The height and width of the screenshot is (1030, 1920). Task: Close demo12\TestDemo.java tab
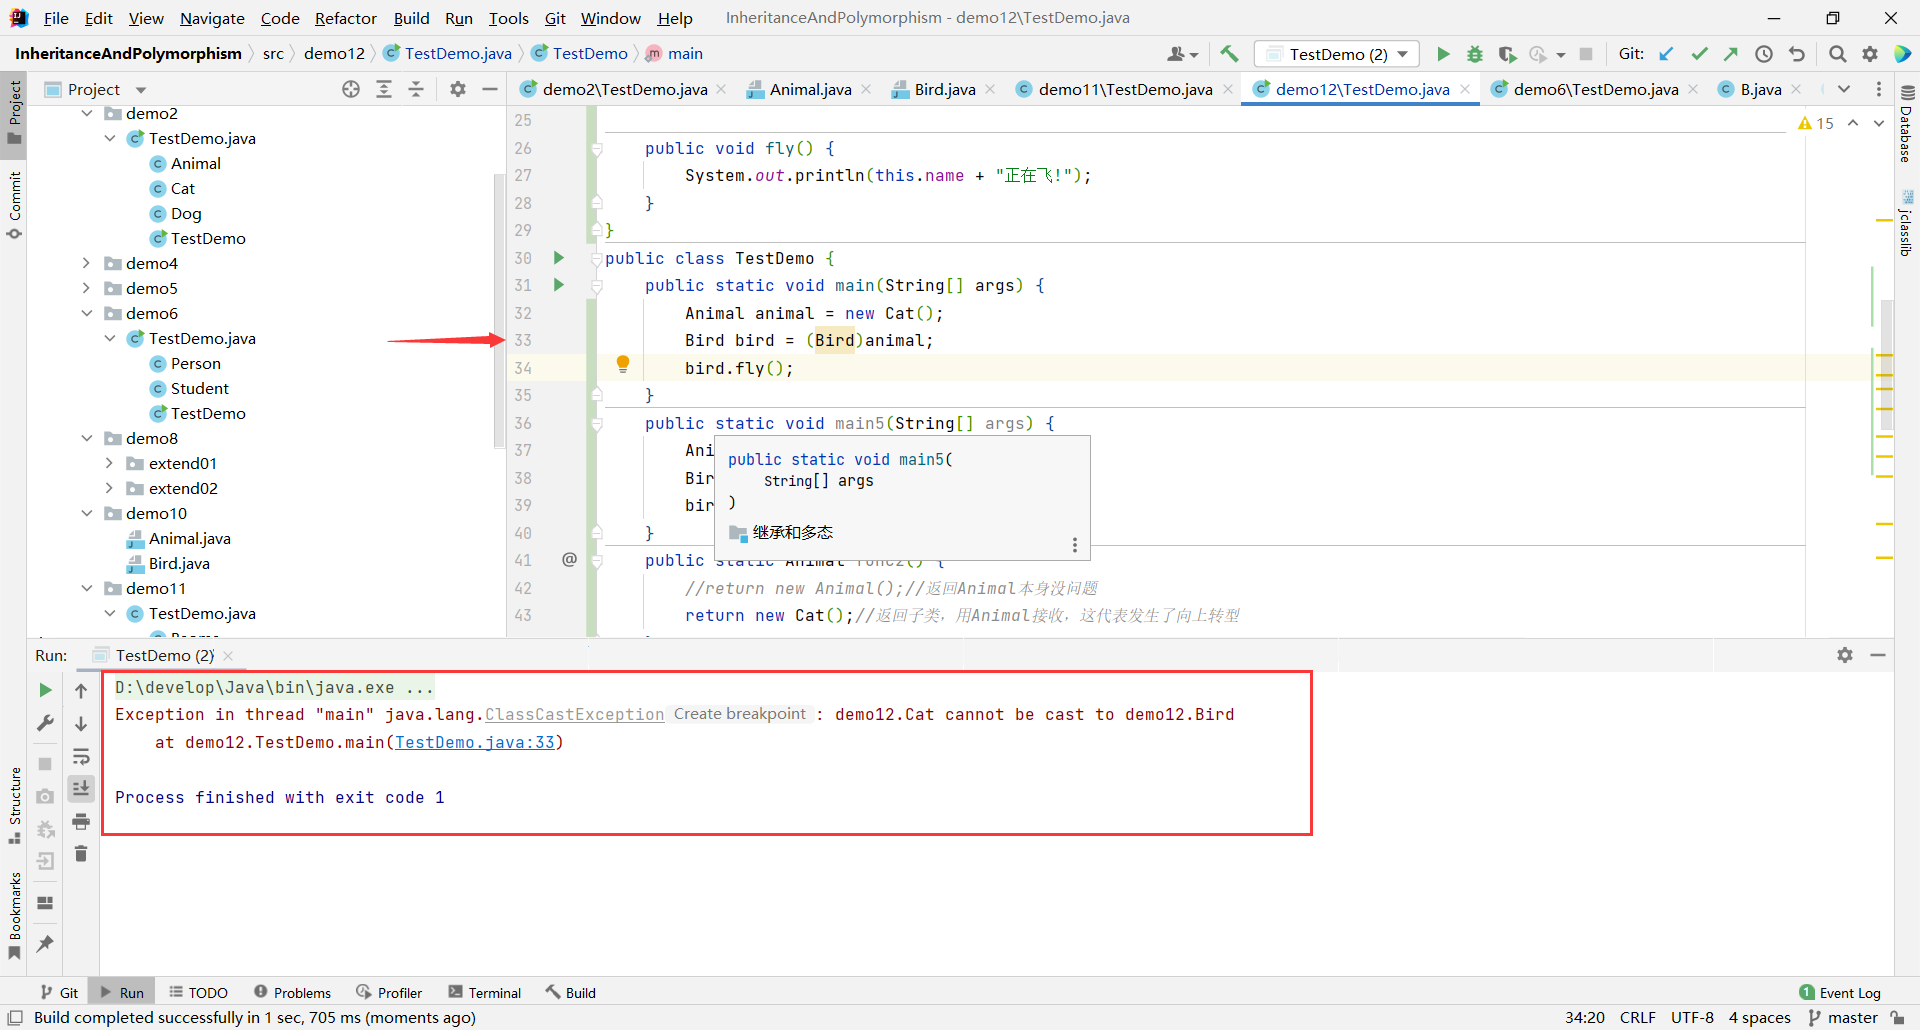coord(1465,89)
